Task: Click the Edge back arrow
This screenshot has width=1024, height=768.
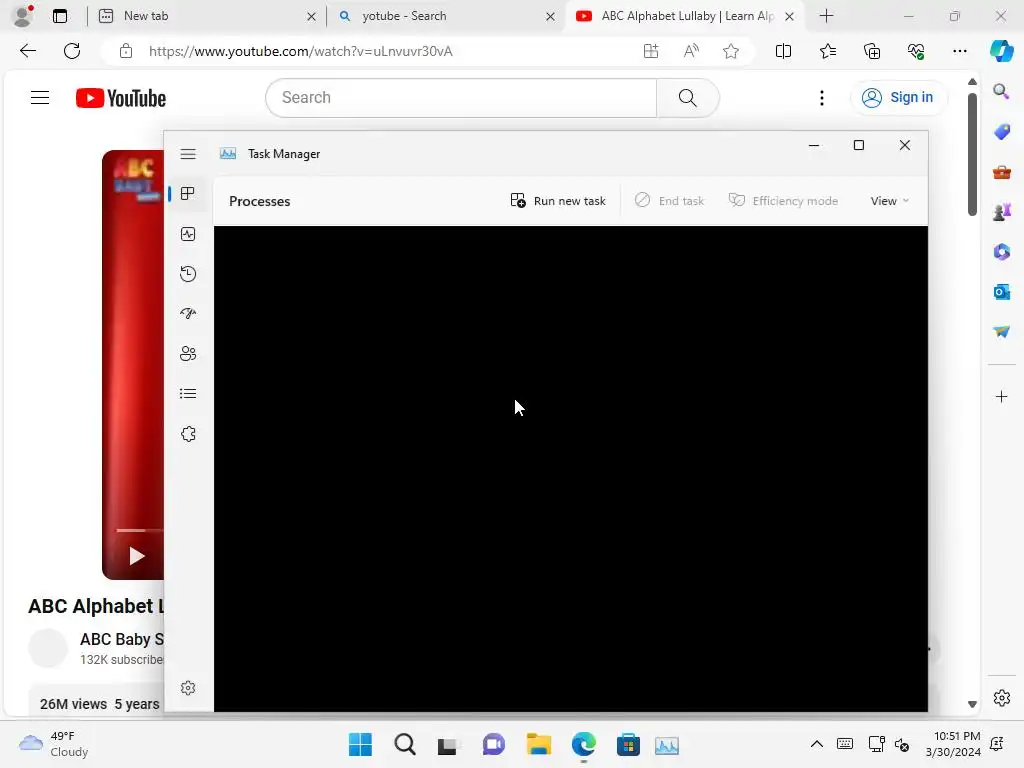Action: pos(27,51)
